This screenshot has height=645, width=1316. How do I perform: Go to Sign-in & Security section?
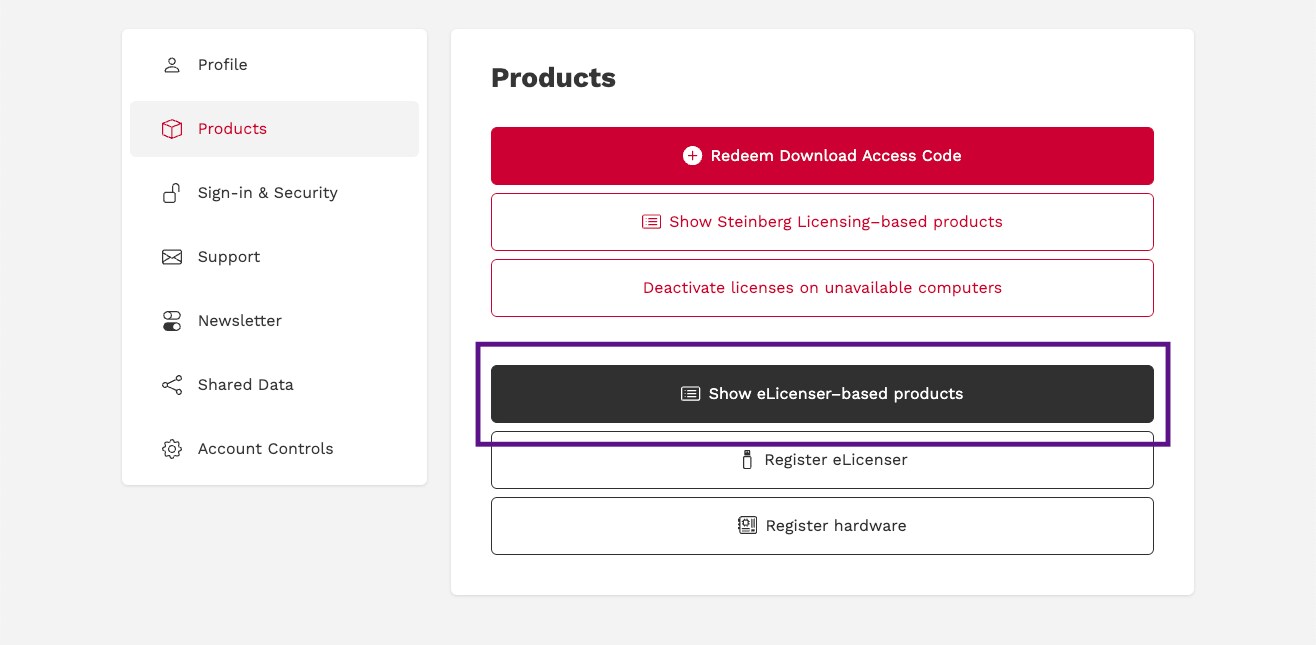point(267,193)
